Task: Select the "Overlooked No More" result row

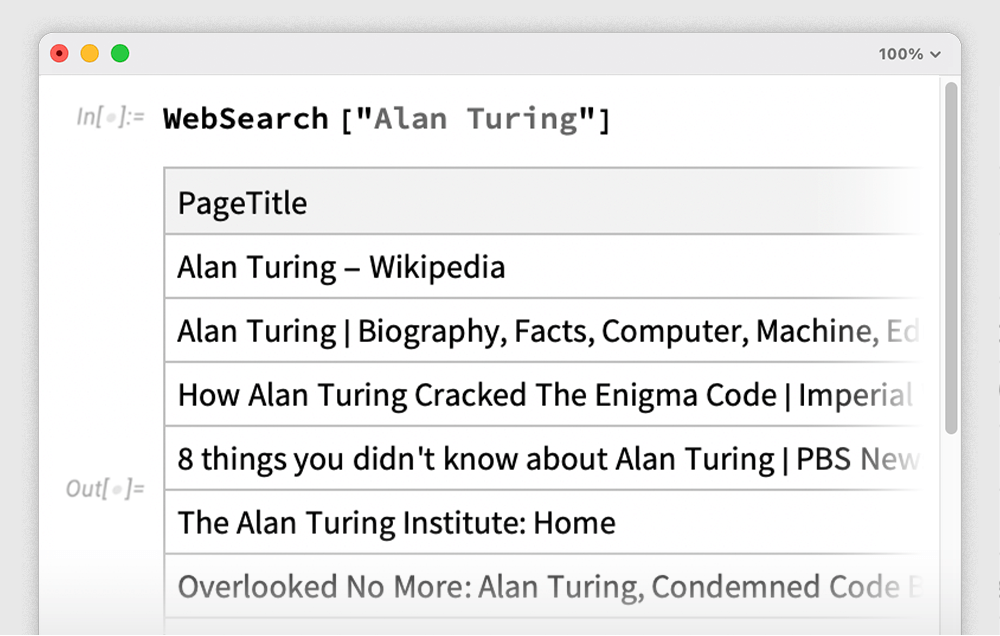Action: 540,586
